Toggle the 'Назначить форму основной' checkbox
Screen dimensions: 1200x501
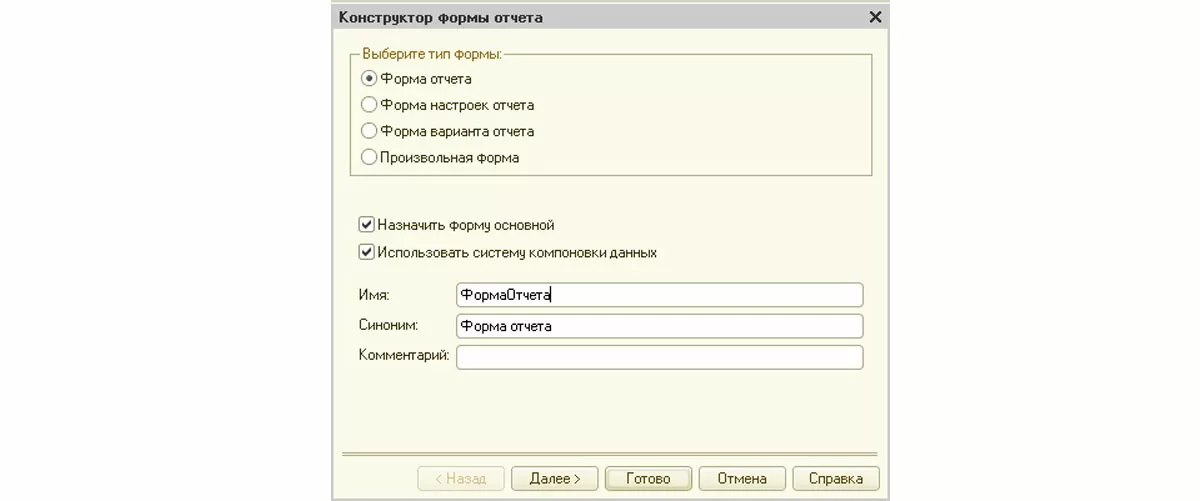coord(367,225)
